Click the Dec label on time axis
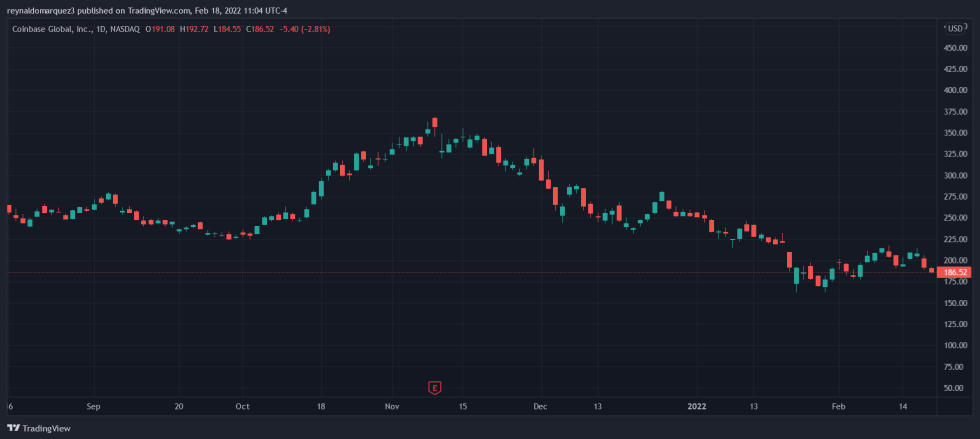This screenshot has width=980, height=439. pyautogui.click(x=540, y=407)
